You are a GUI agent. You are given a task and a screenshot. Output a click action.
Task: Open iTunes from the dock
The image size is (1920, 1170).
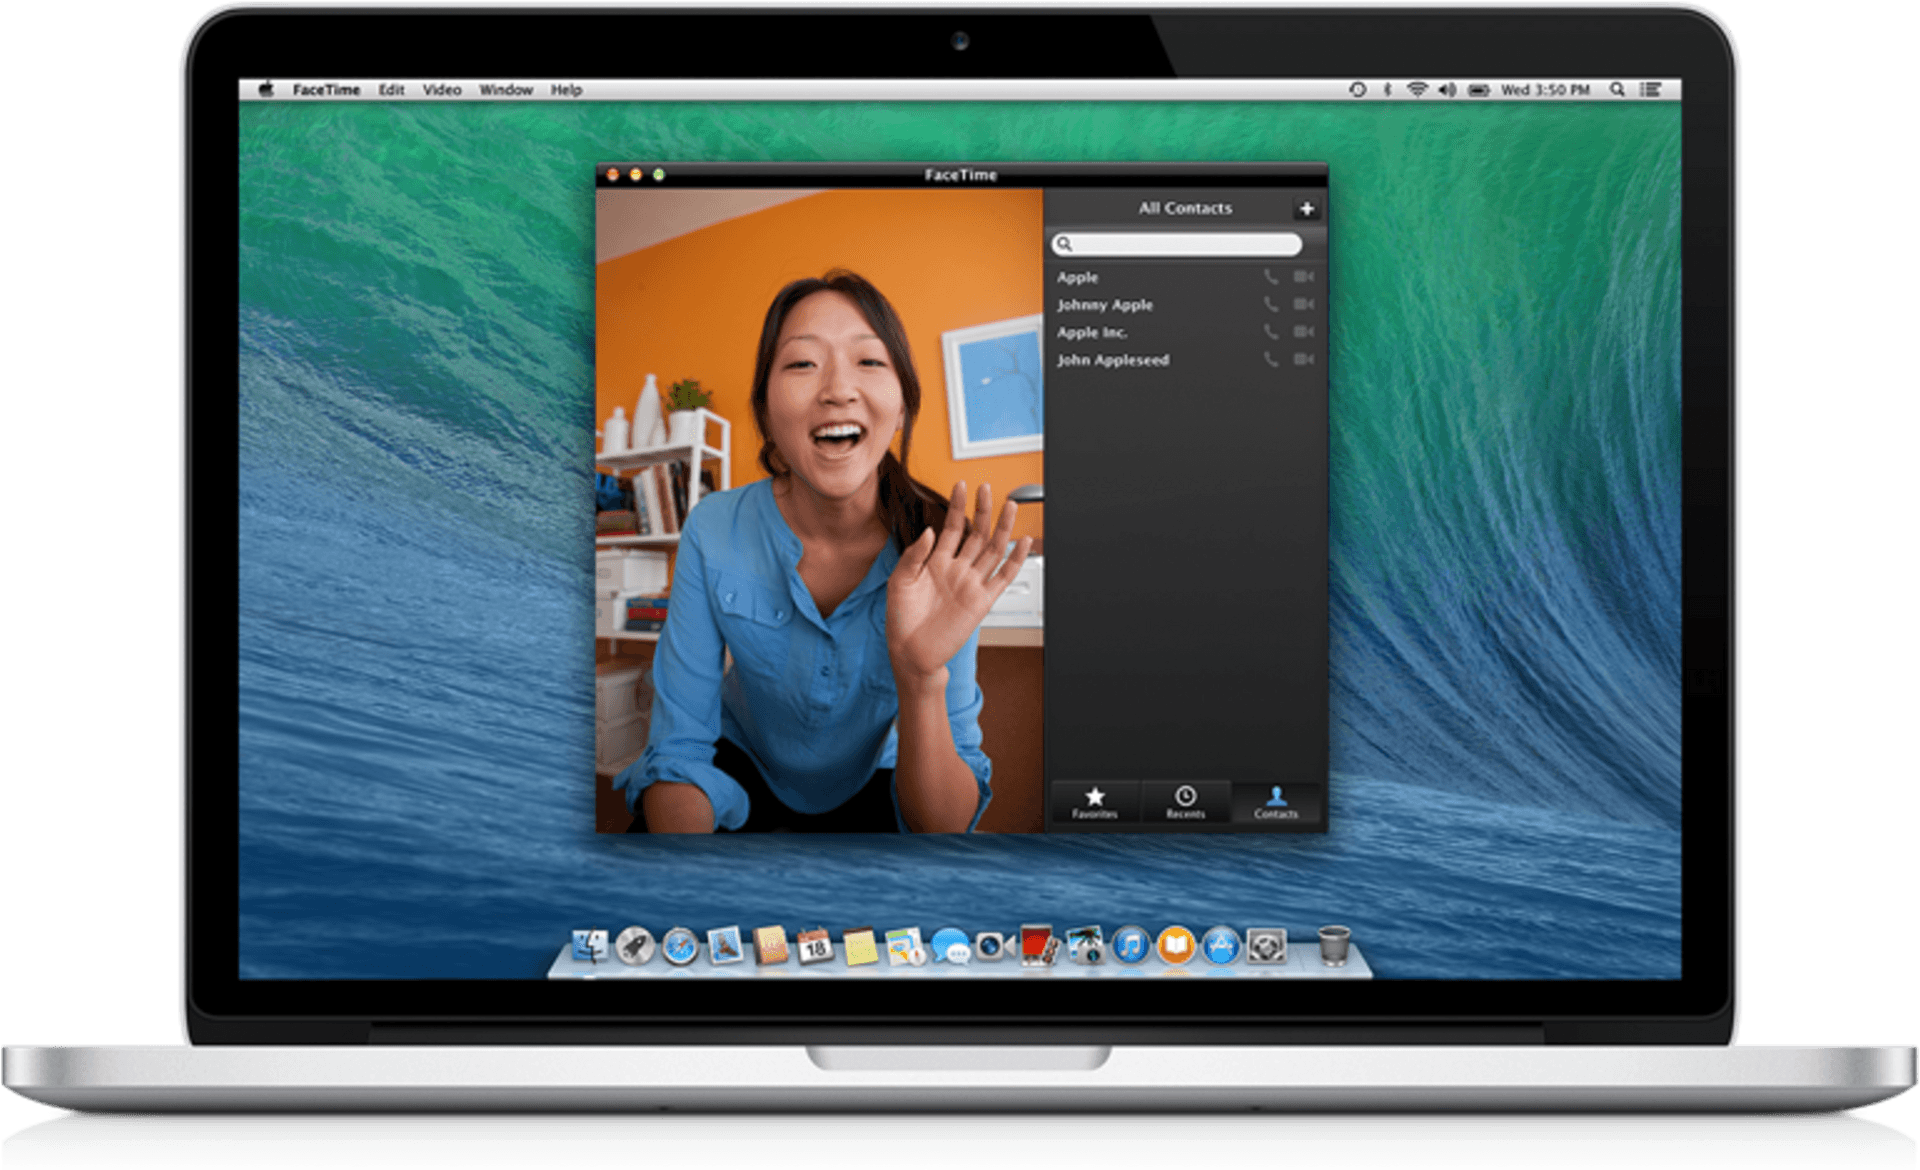click(1131, 945)
